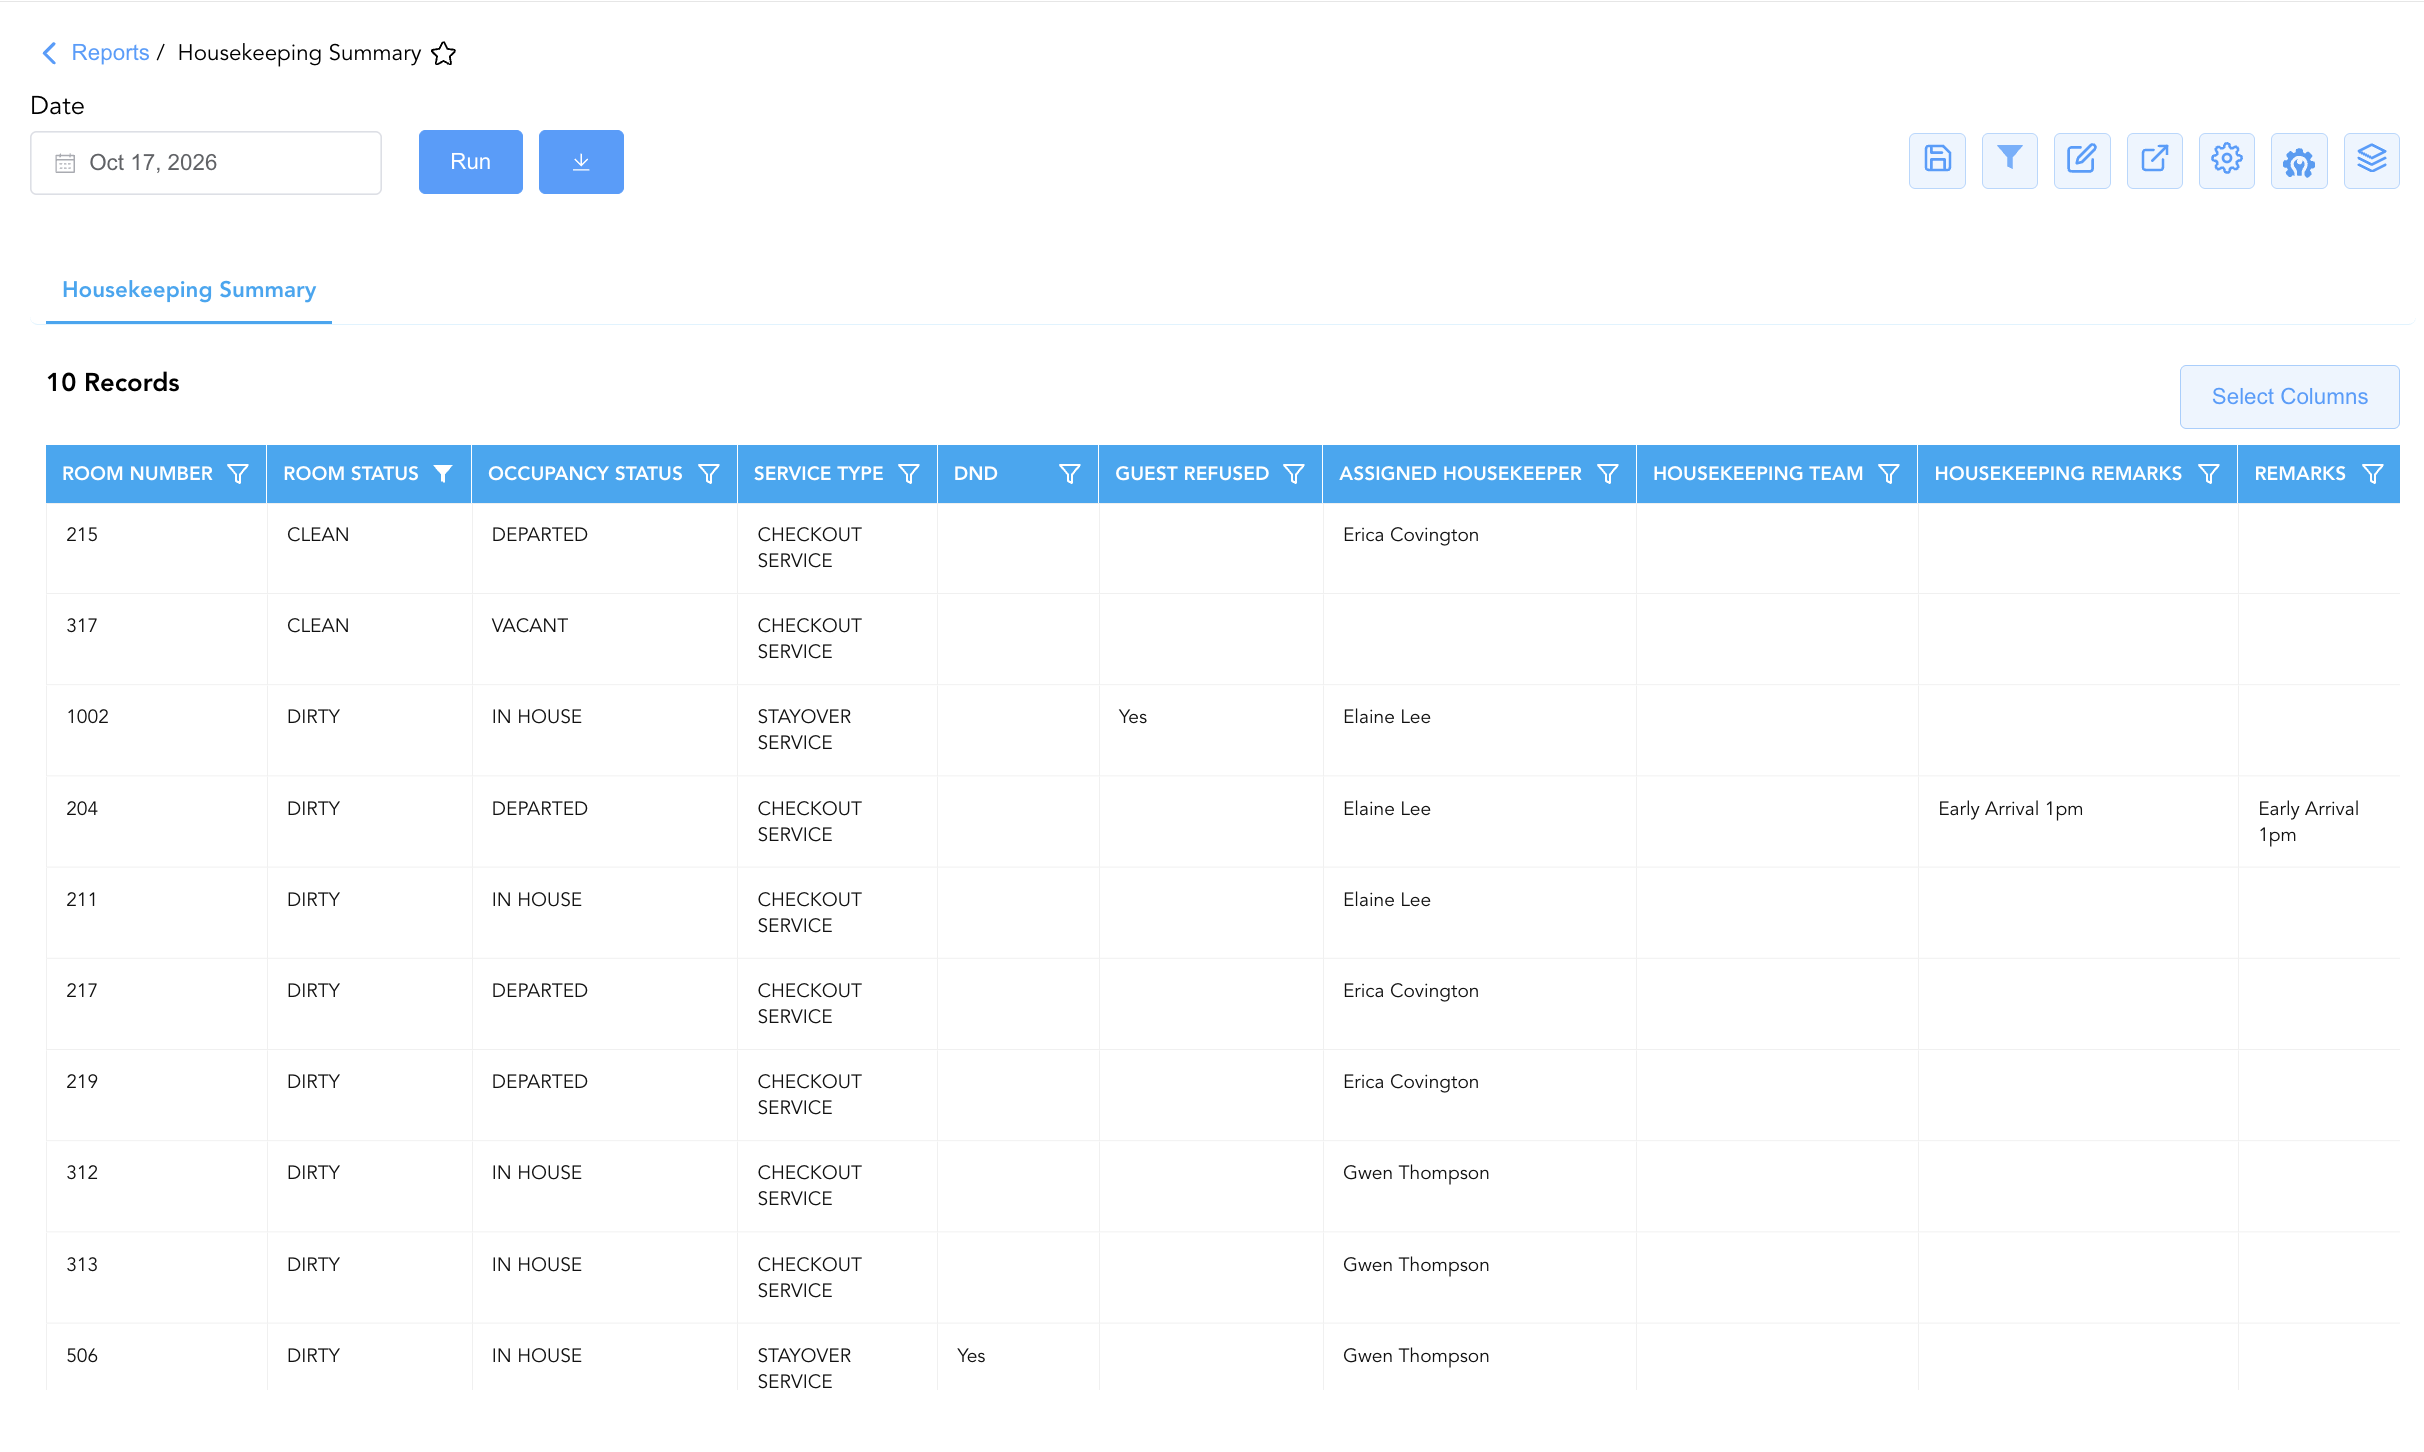
Task: Go back using the left chevron
Action: coord(49,53)
